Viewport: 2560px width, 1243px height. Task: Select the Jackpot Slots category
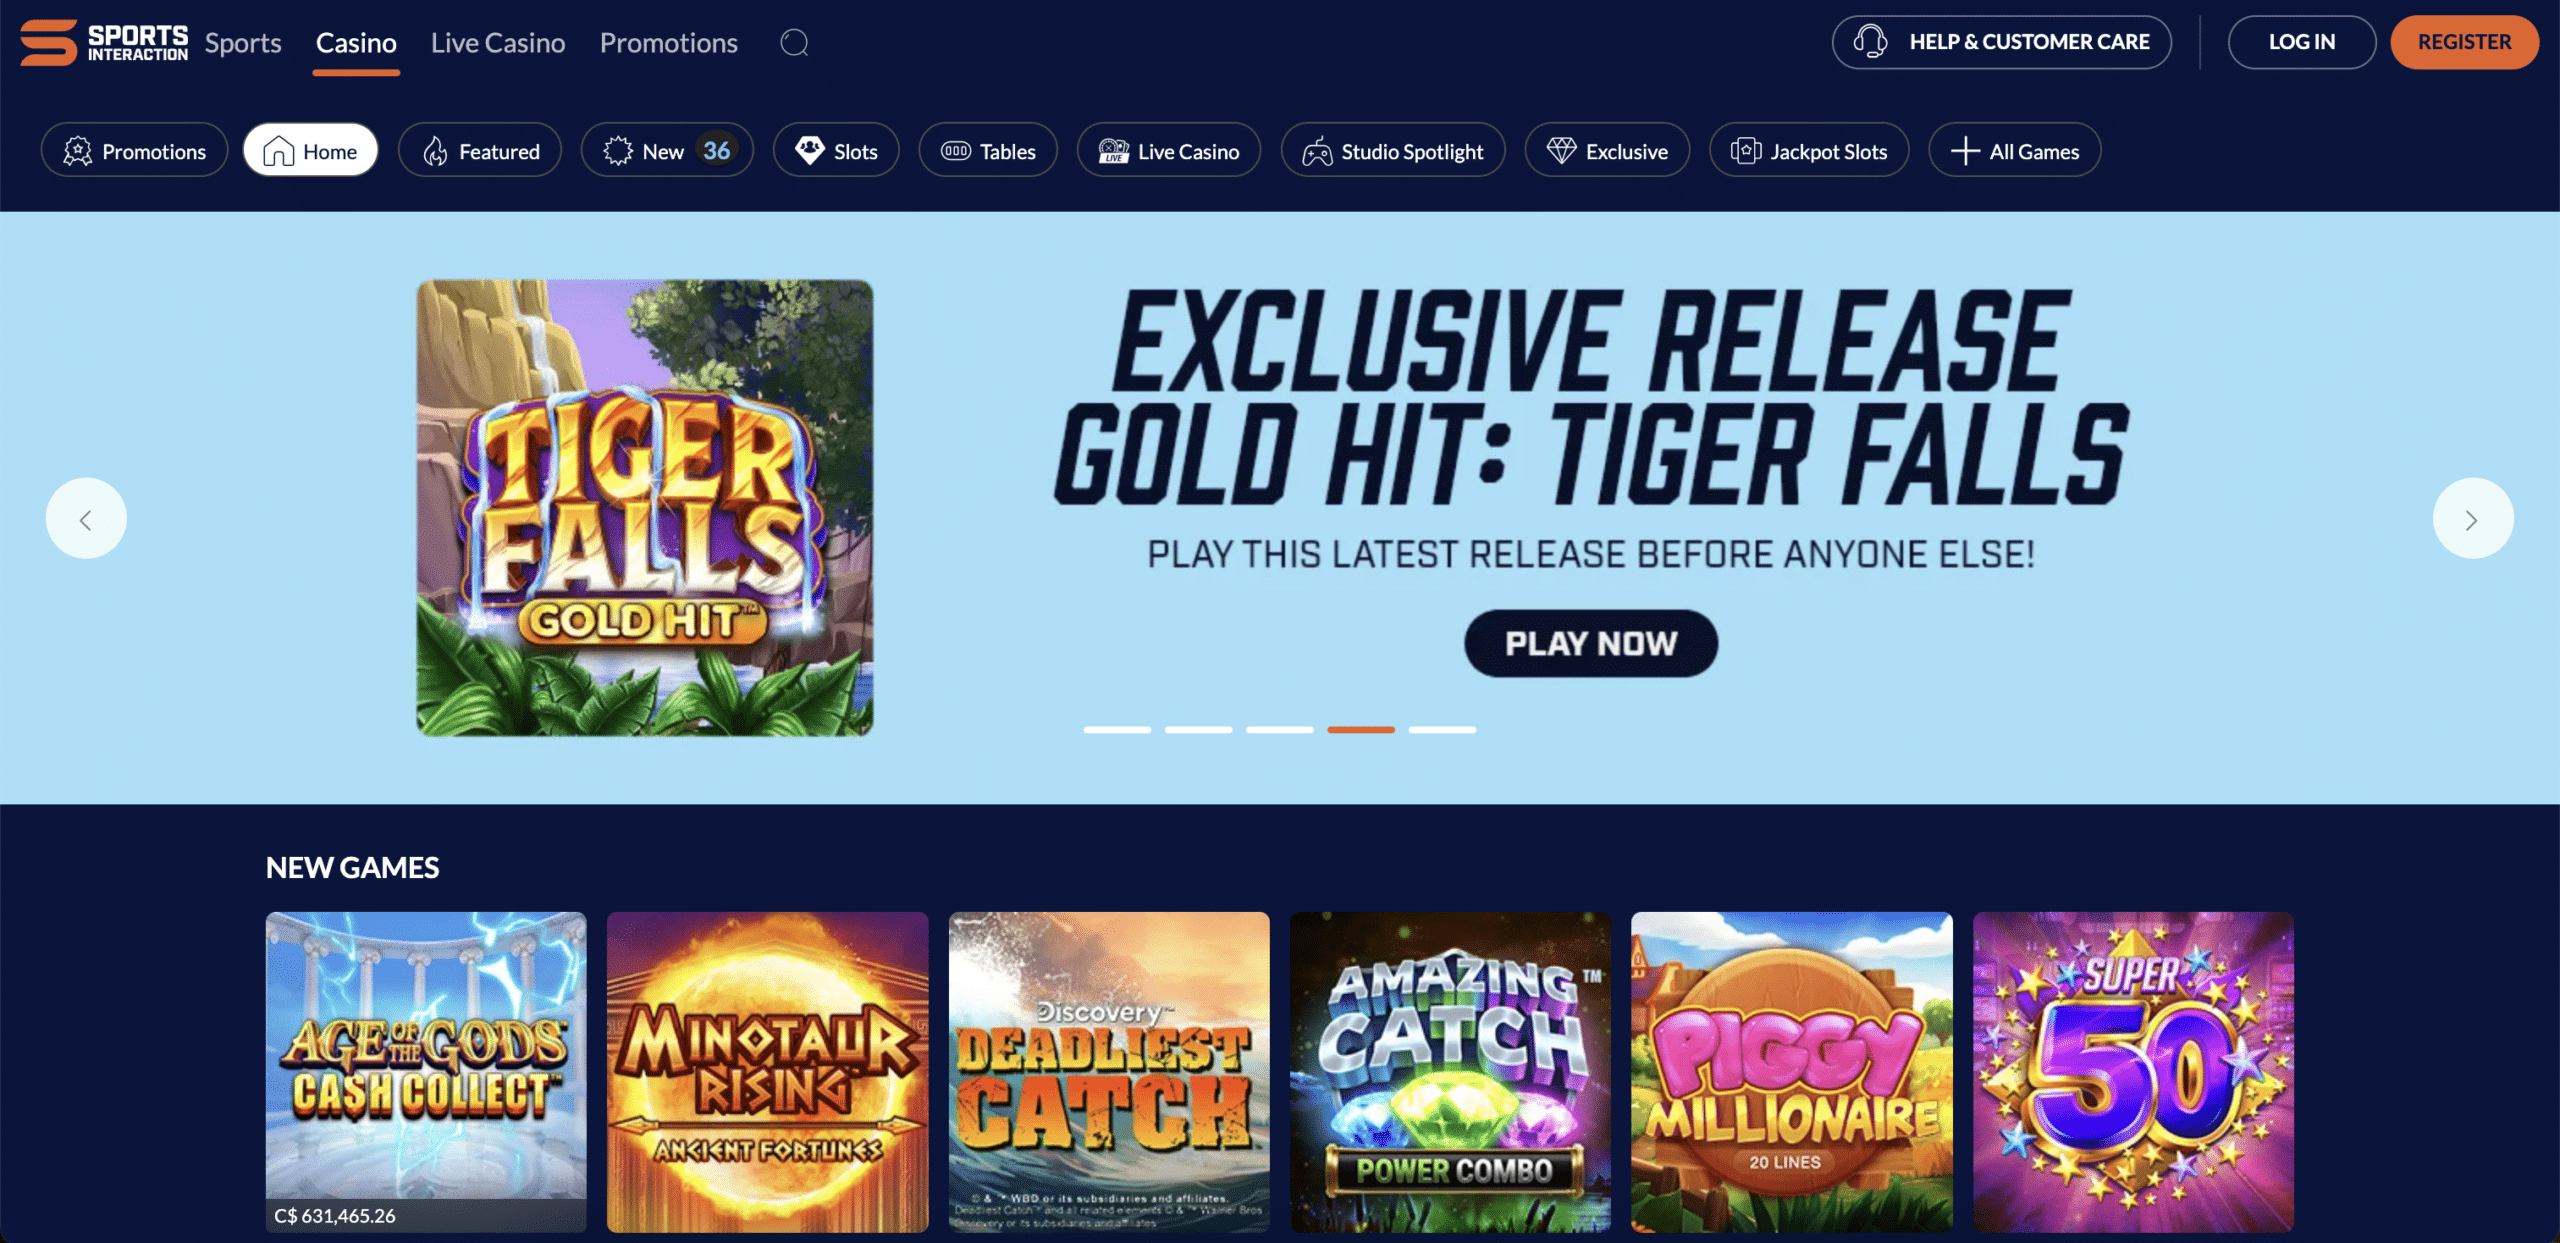(x=1809, y=151)
